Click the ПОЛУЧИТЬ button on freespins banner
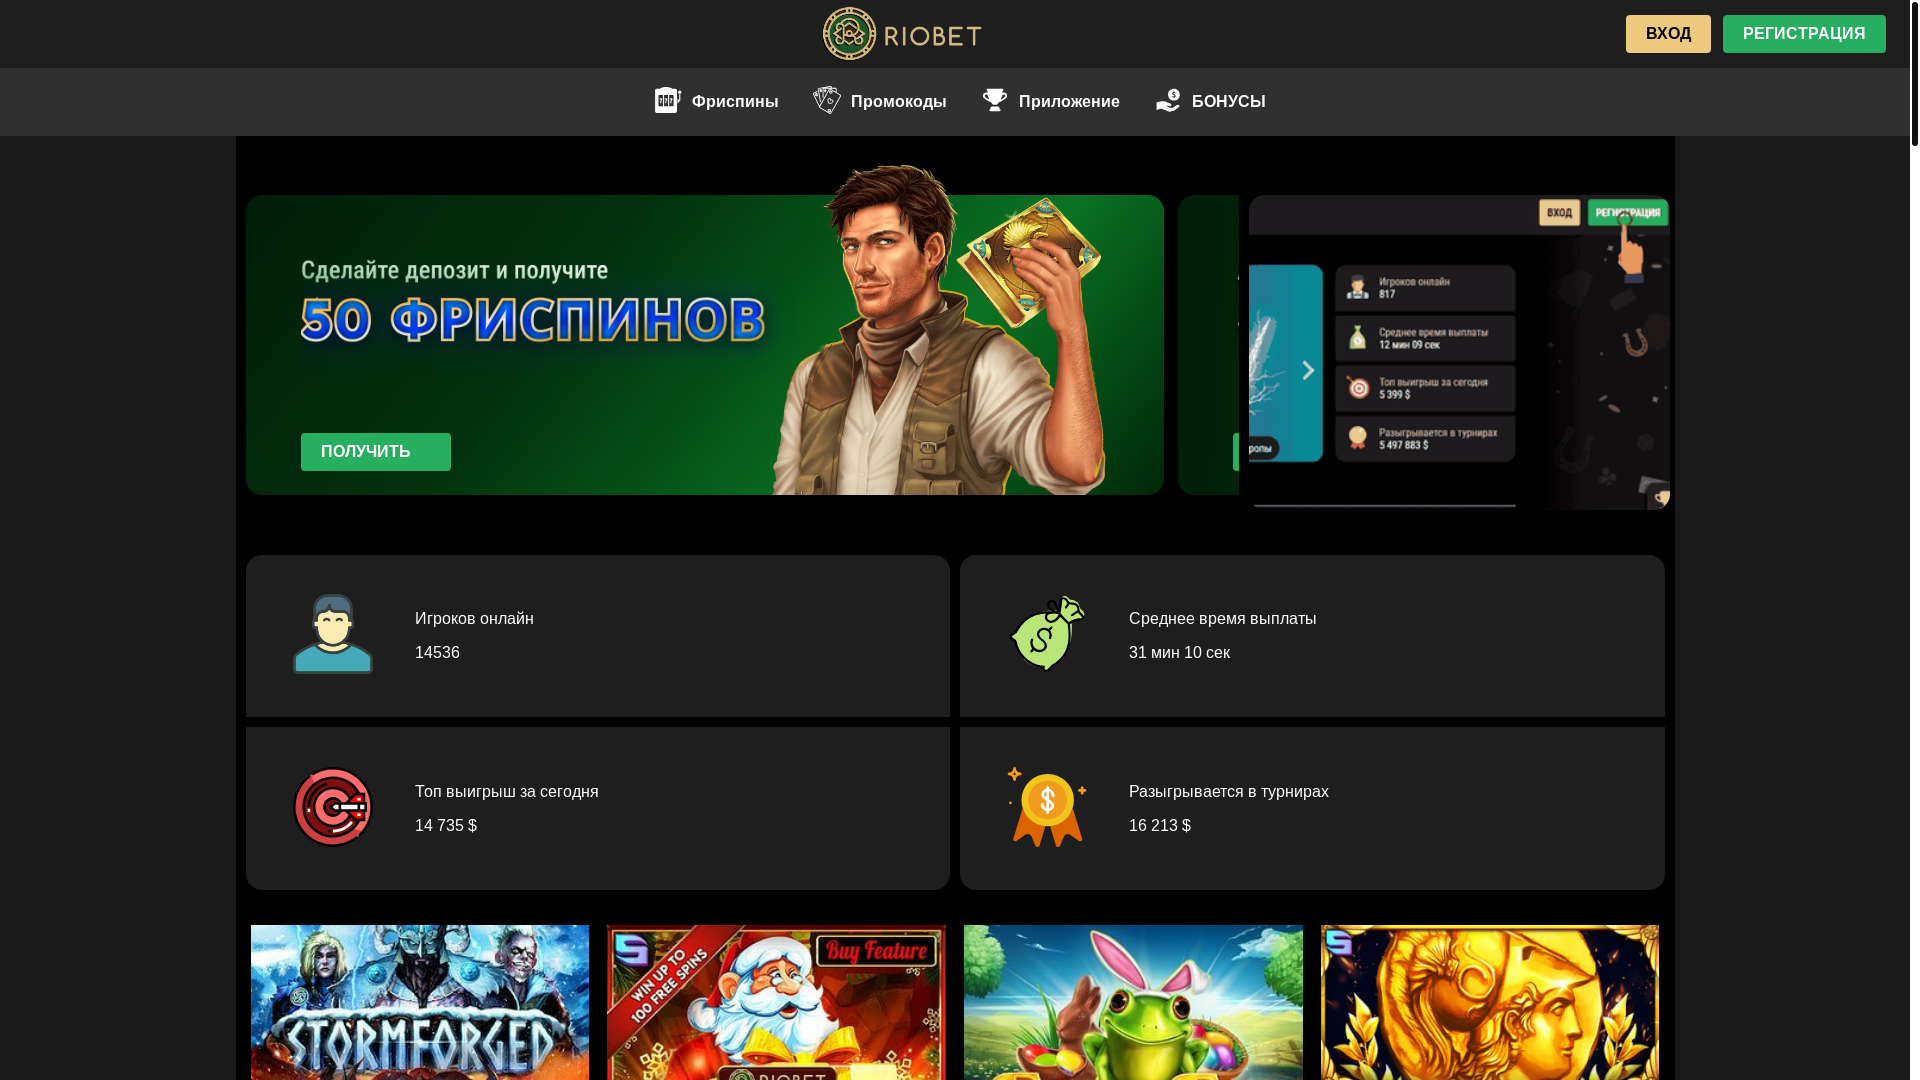Screen dimensions: 1920x1080 (x=376, y=452)
